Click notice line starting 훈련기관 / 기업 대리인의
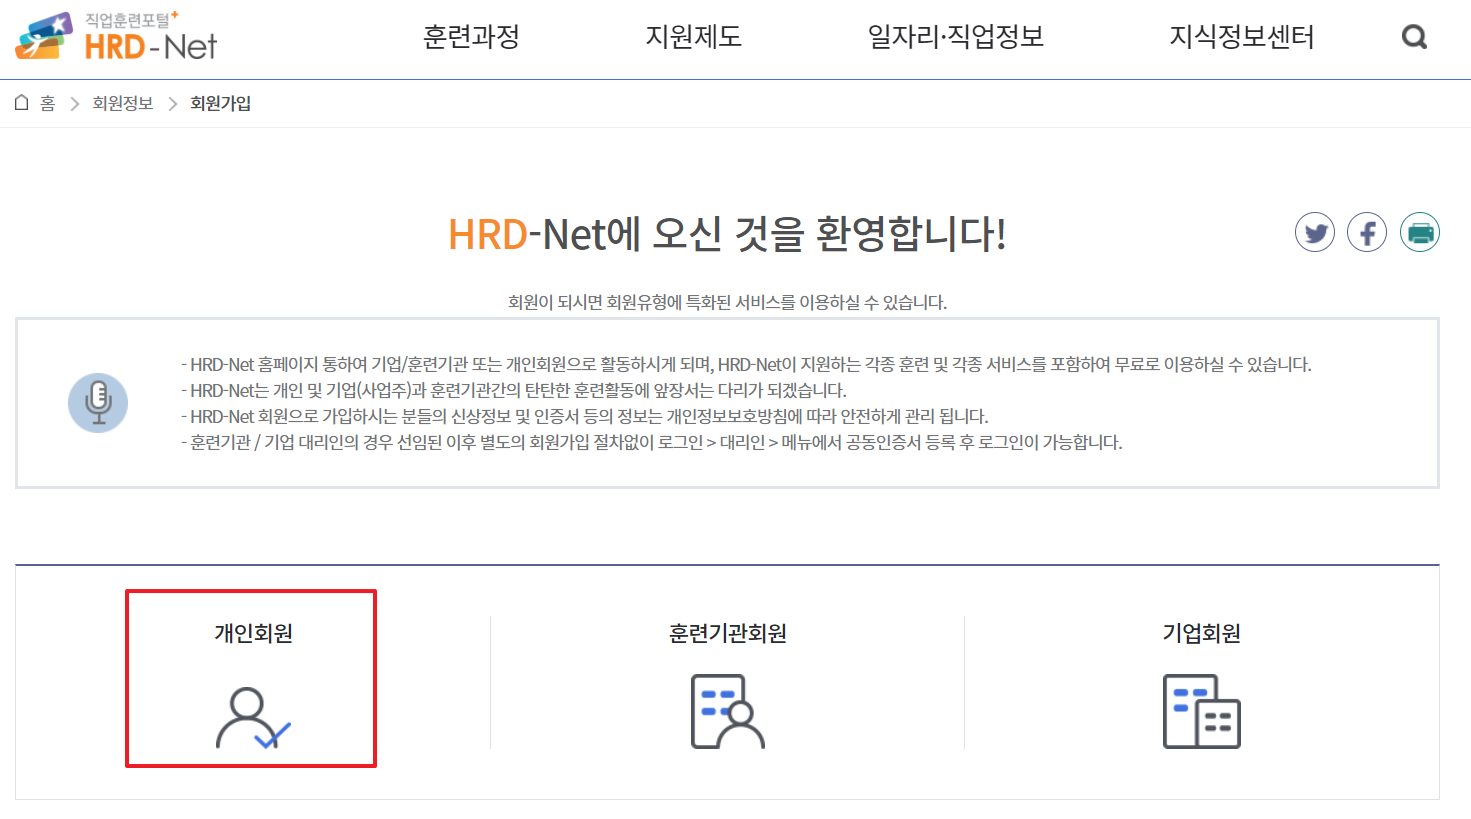Image resolution: width=1471 pixels, height=819 pixels. [651, 442]
